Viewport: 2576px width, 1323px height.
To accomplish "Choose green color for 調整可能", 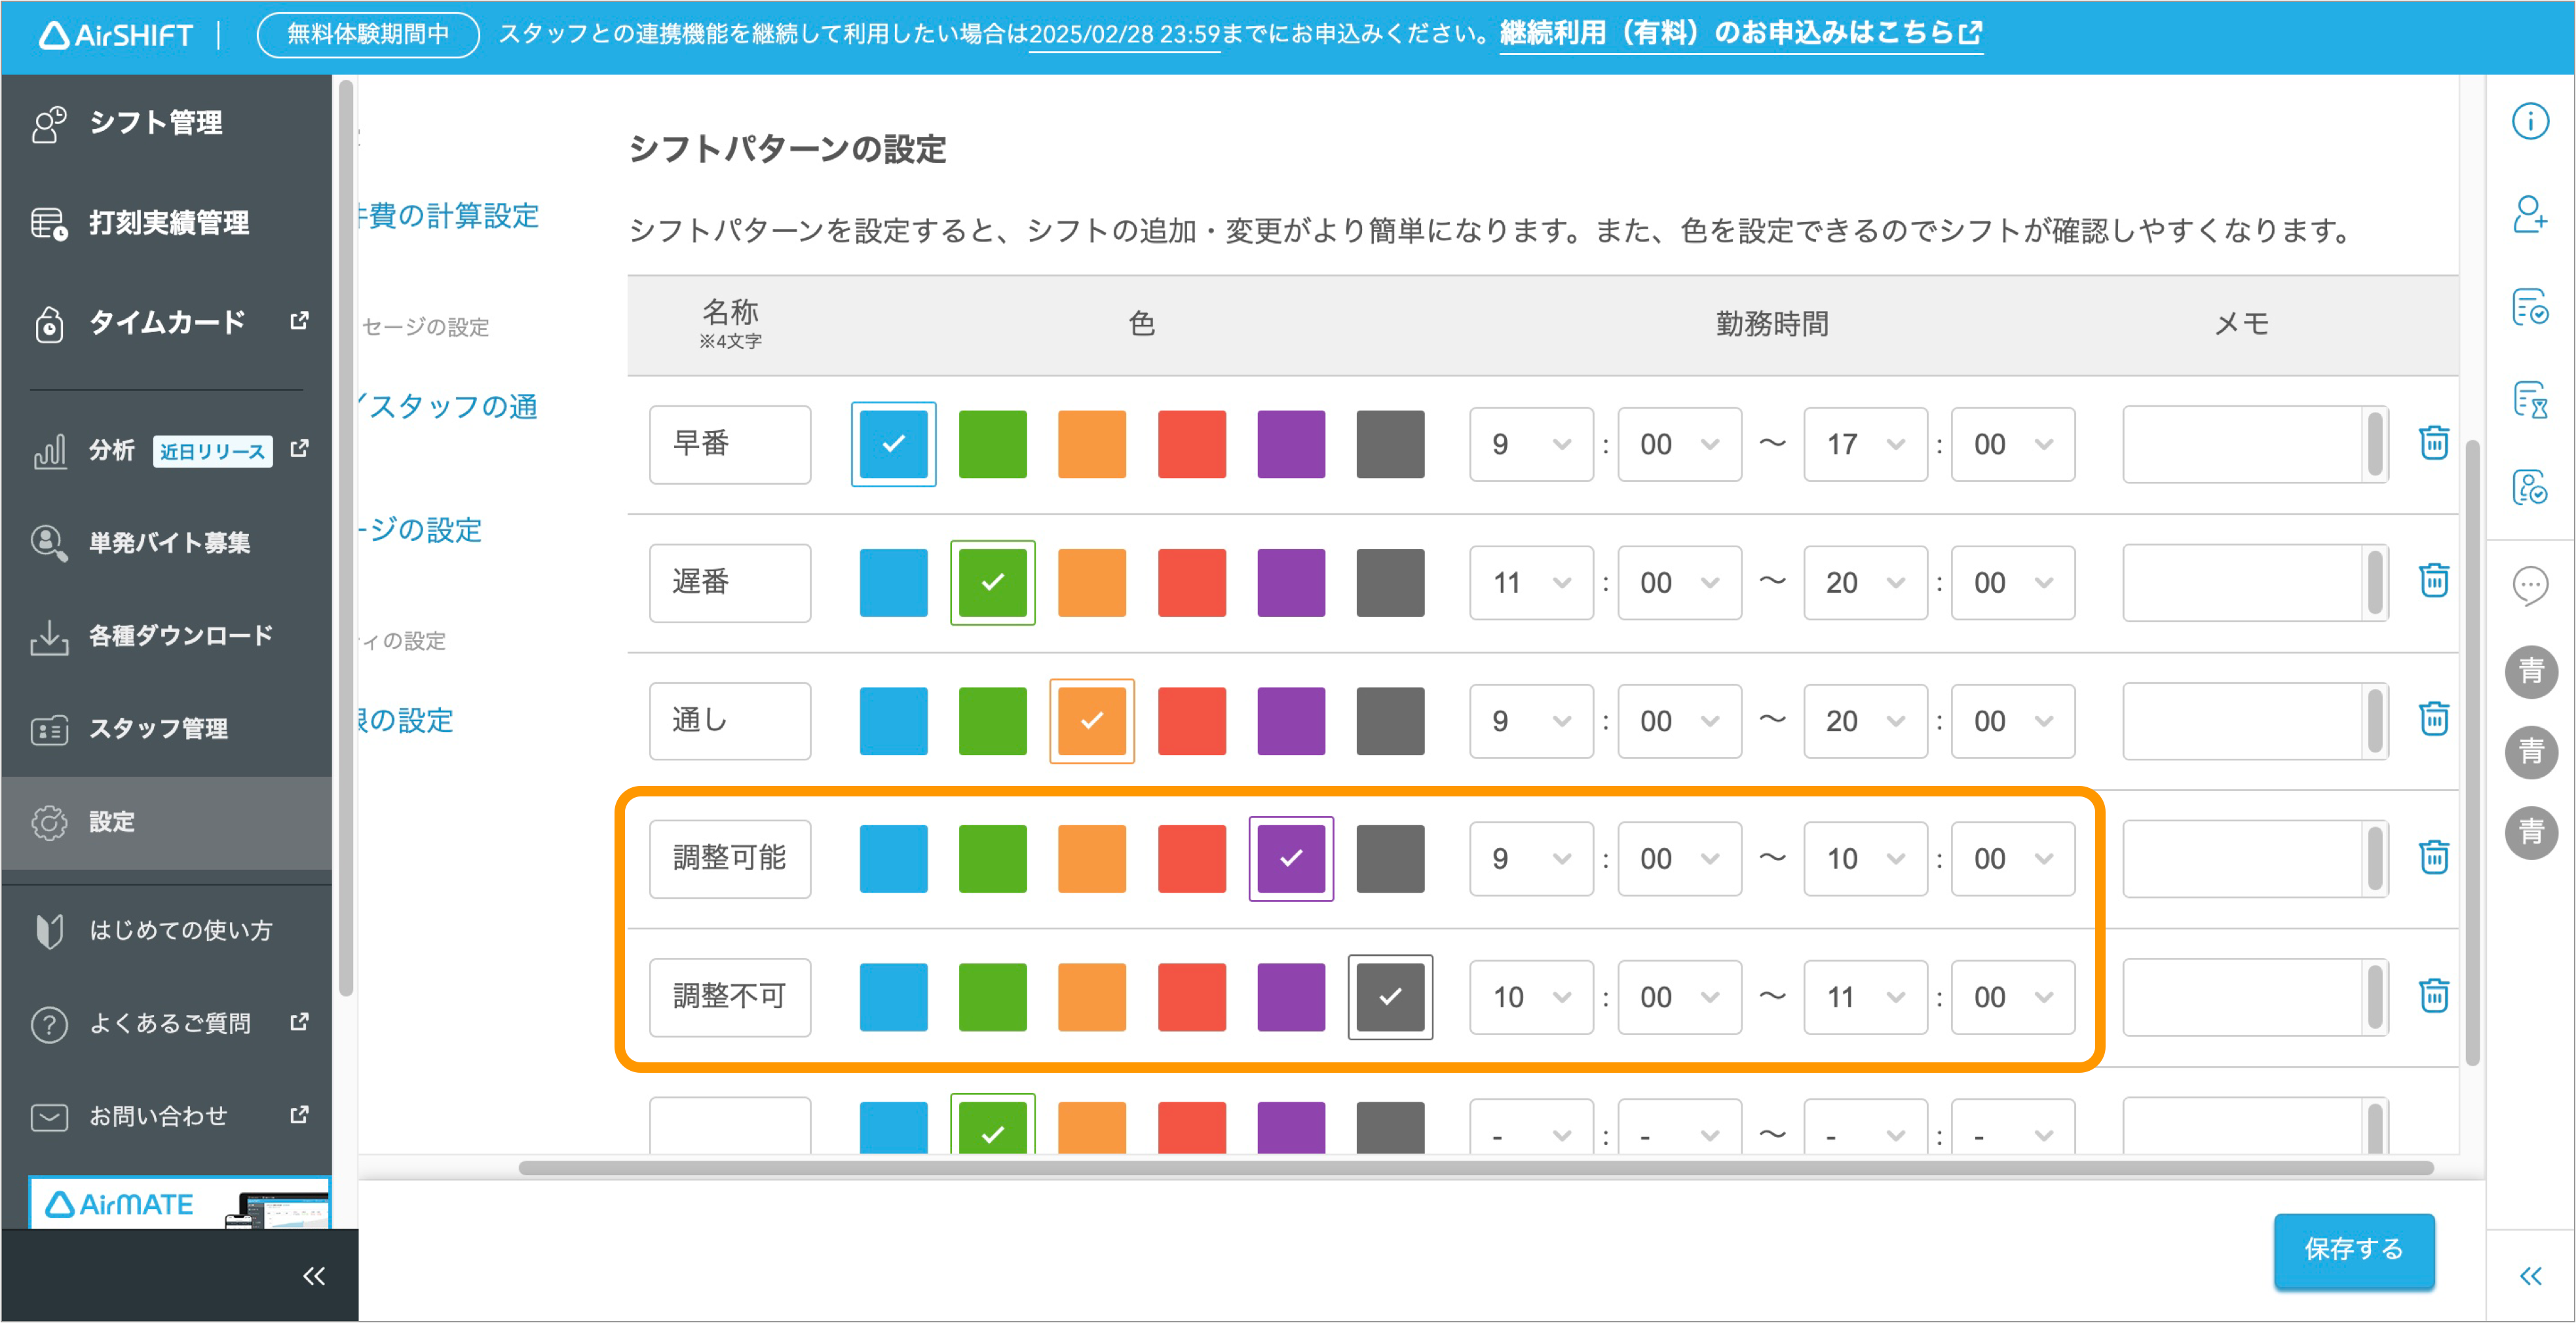I will coord(992,858).
